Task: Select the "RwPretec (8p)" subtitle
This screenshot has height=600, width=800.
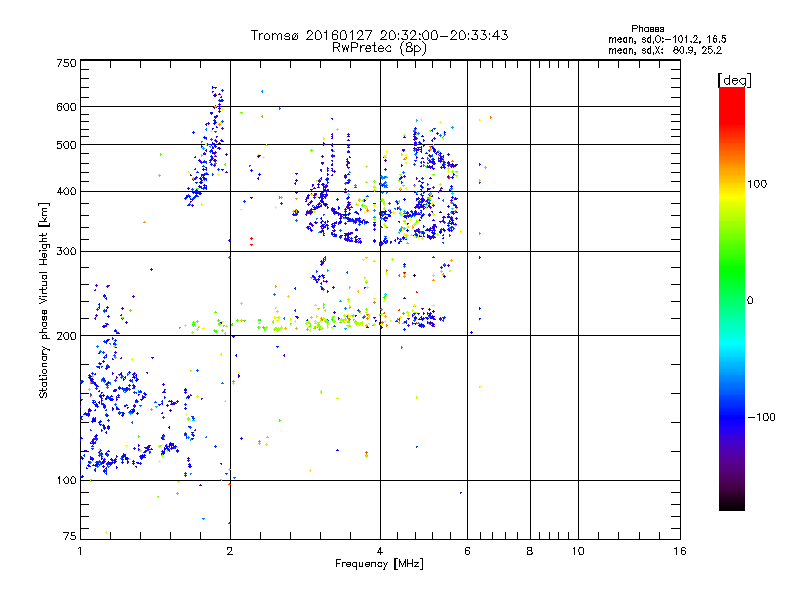Action: pyautogui.click(x=379, y=48)
